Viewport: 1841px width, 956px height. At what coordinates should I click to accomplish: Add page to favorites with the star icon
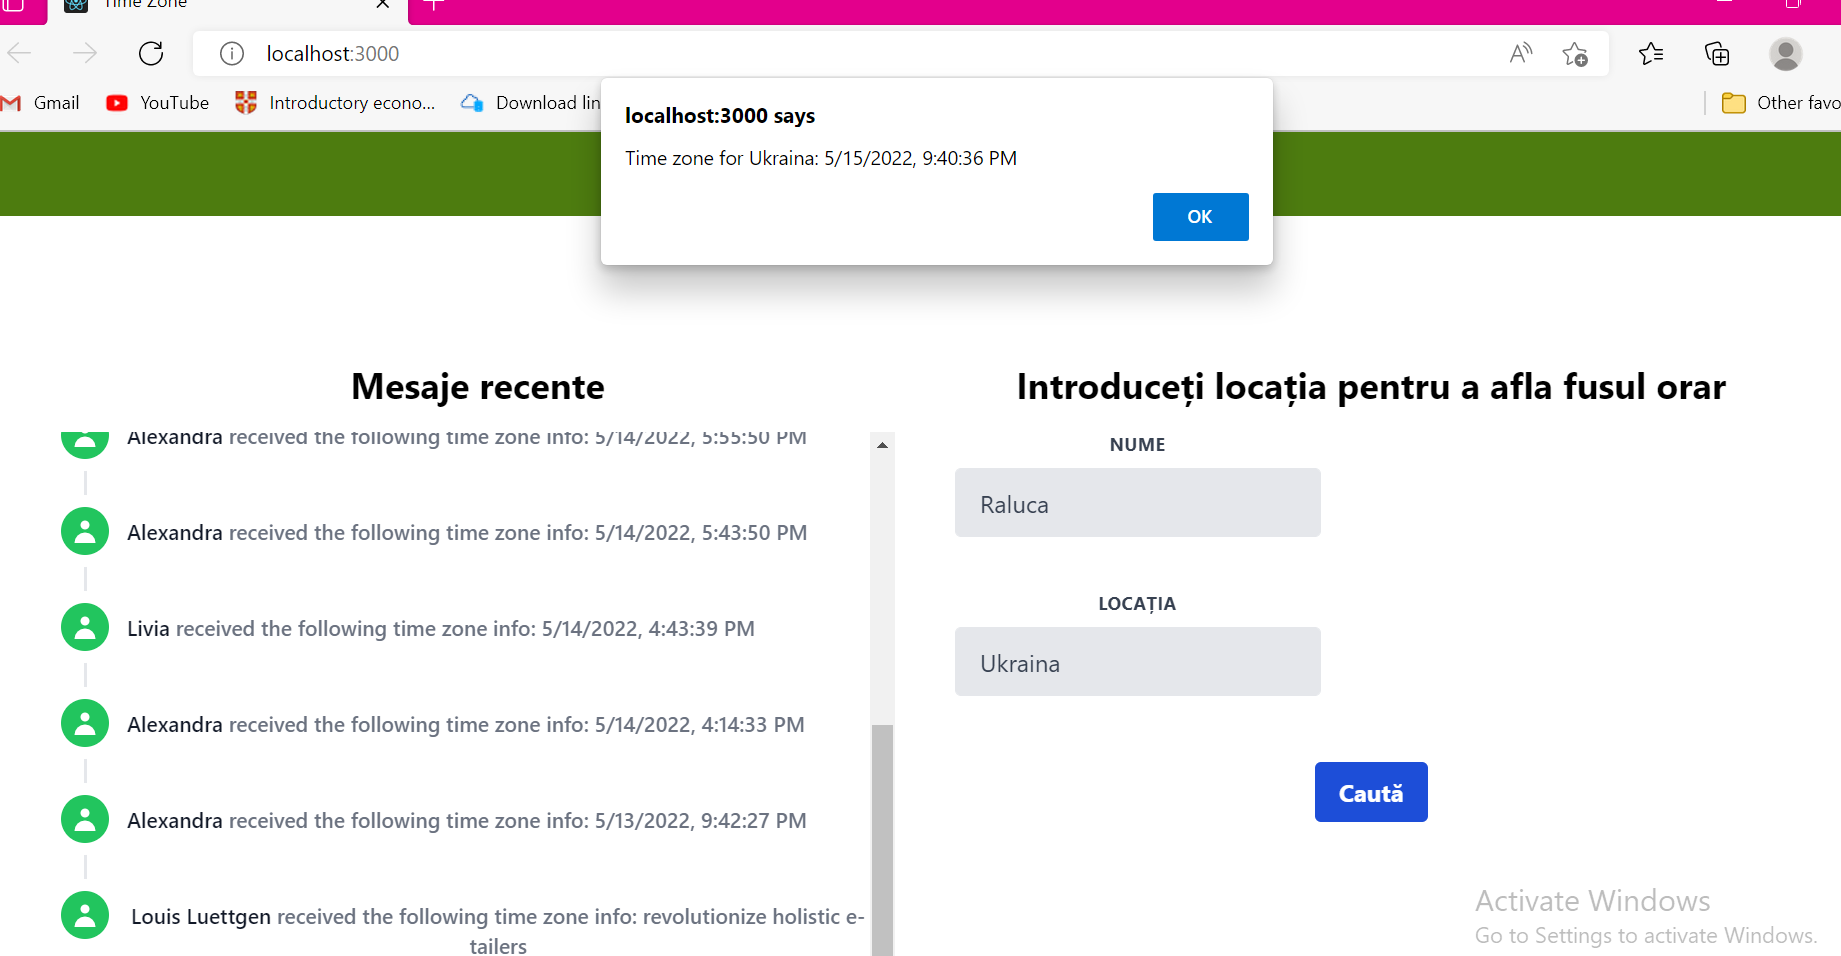coord(1576,53)
